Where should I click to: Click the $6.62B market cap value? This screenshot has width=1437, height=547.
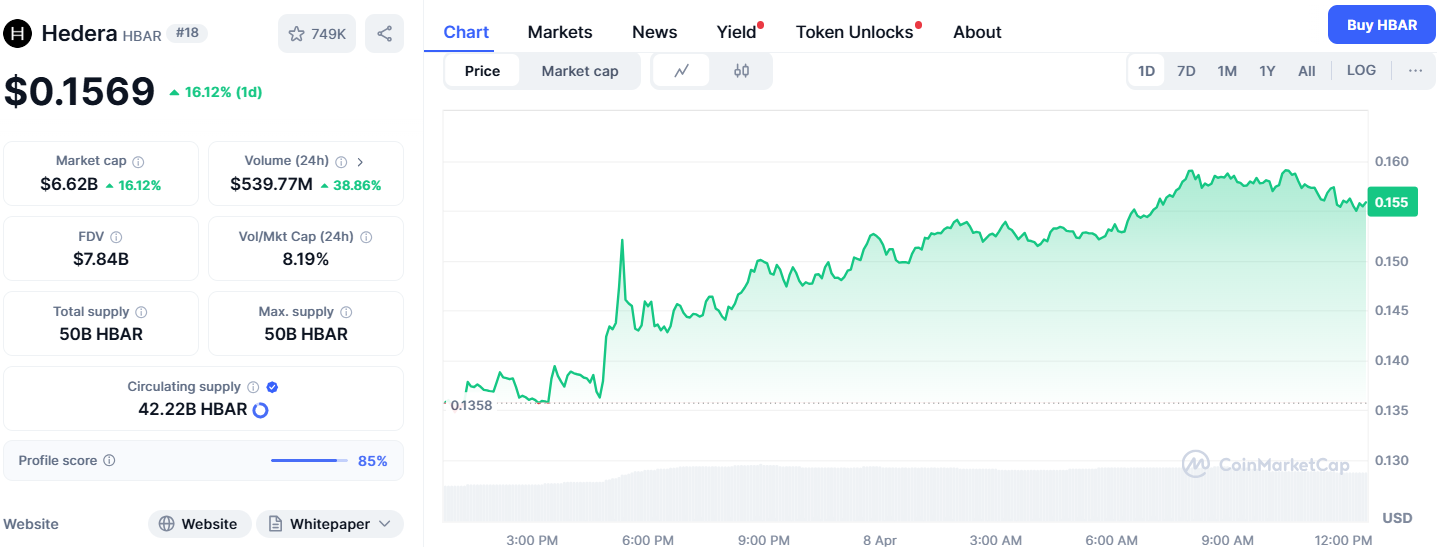coord(69,184)
